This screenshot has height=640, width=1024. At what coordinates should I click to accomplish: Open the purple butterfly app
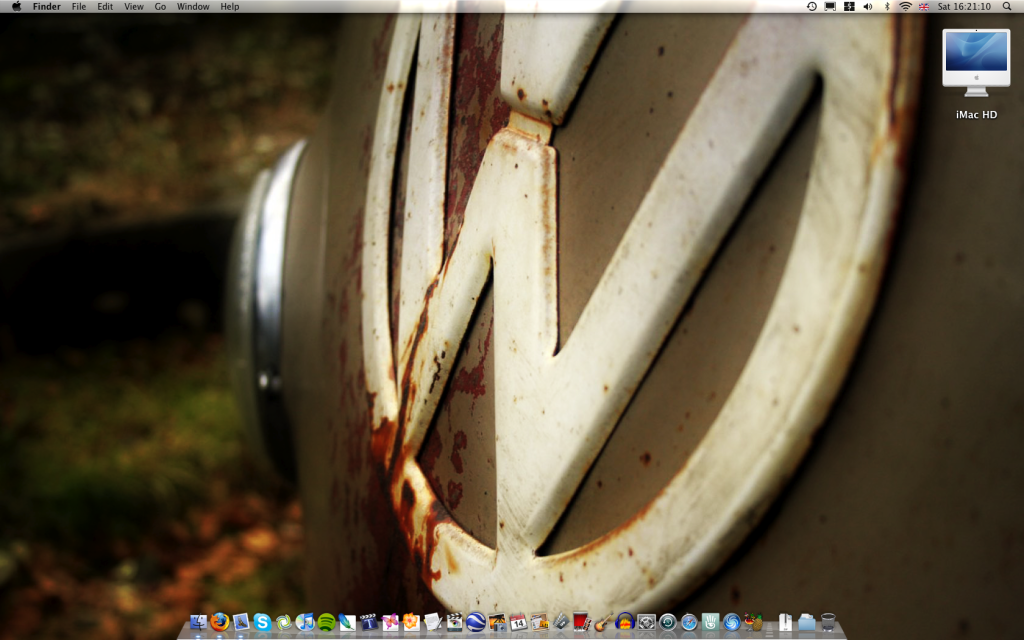390,622
